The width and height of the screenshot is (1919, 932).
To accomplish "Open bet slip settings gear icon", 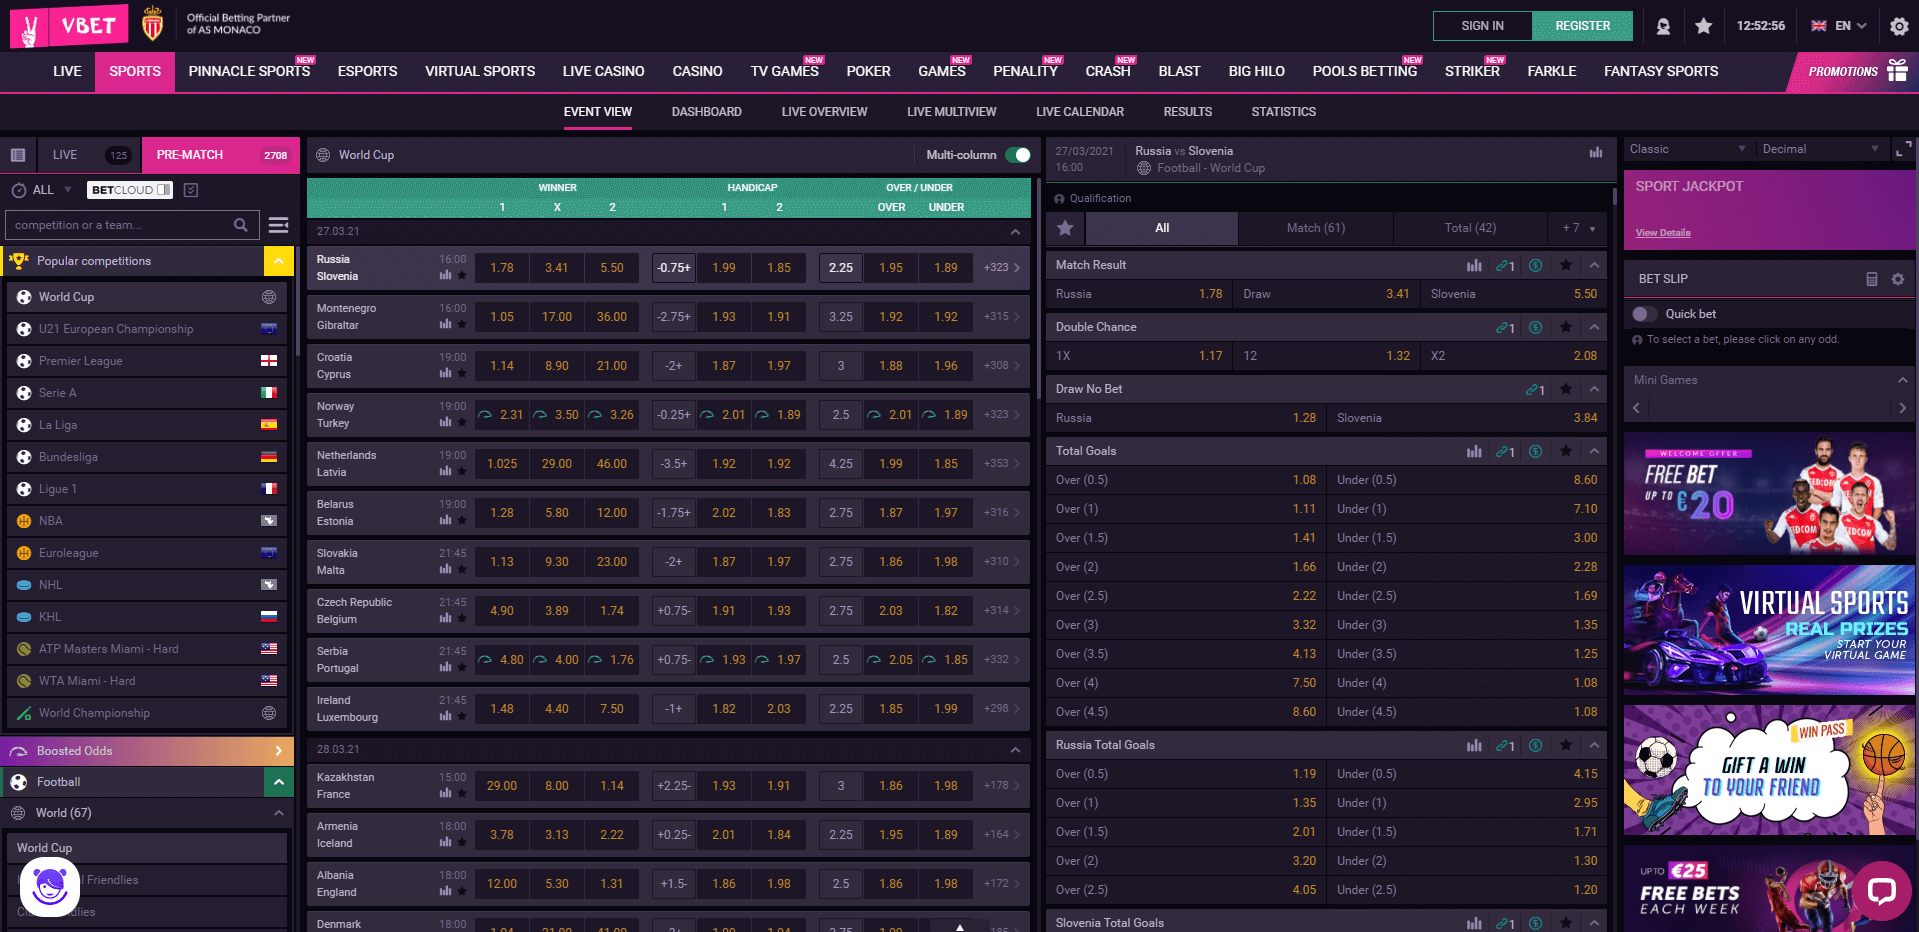I will [x=1899, y=279].
